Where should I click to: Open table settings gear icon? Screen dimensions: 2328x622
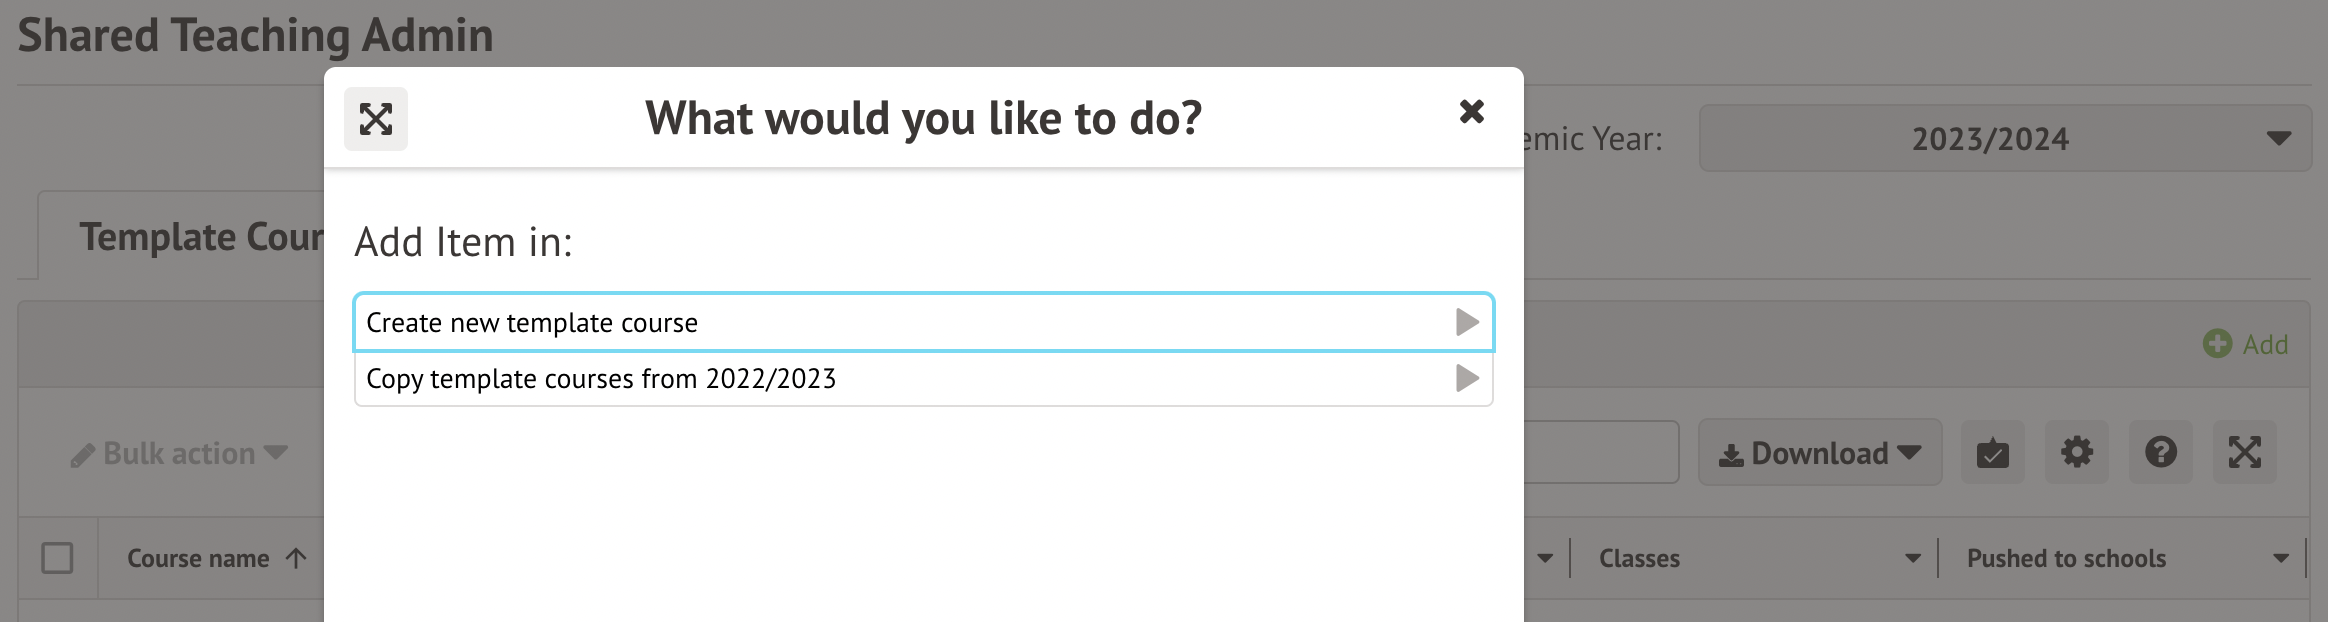tap(2077, 453)
